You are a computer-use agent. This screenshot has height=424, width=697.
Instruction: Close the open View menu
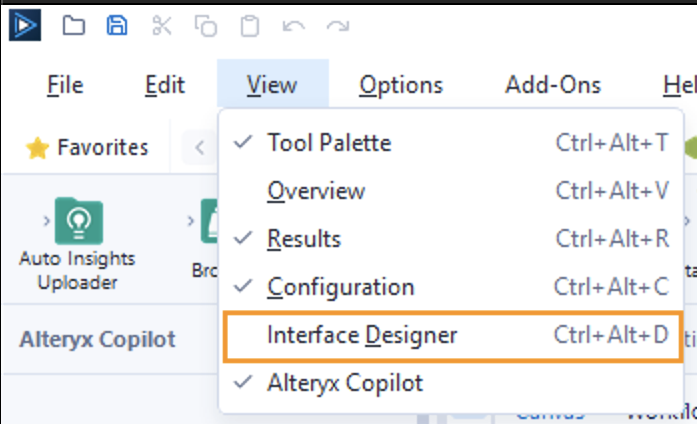pos(272,84)
